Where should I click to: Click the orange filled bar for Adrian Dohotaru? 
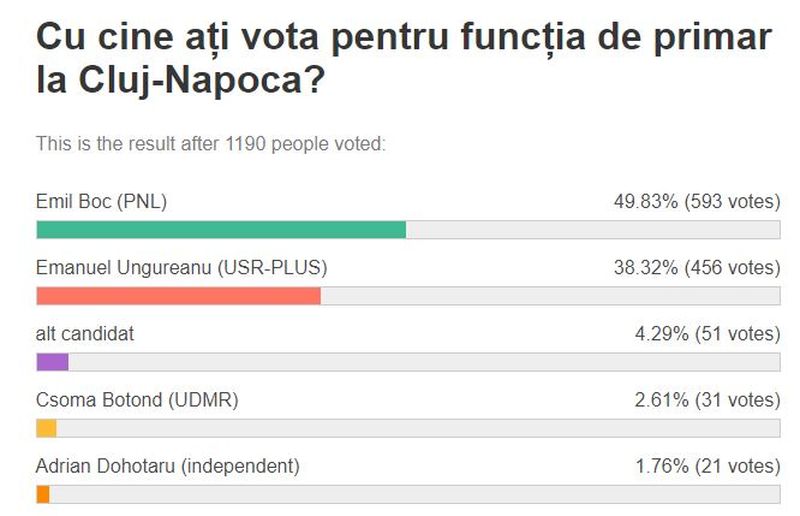(x=43, y=494)
